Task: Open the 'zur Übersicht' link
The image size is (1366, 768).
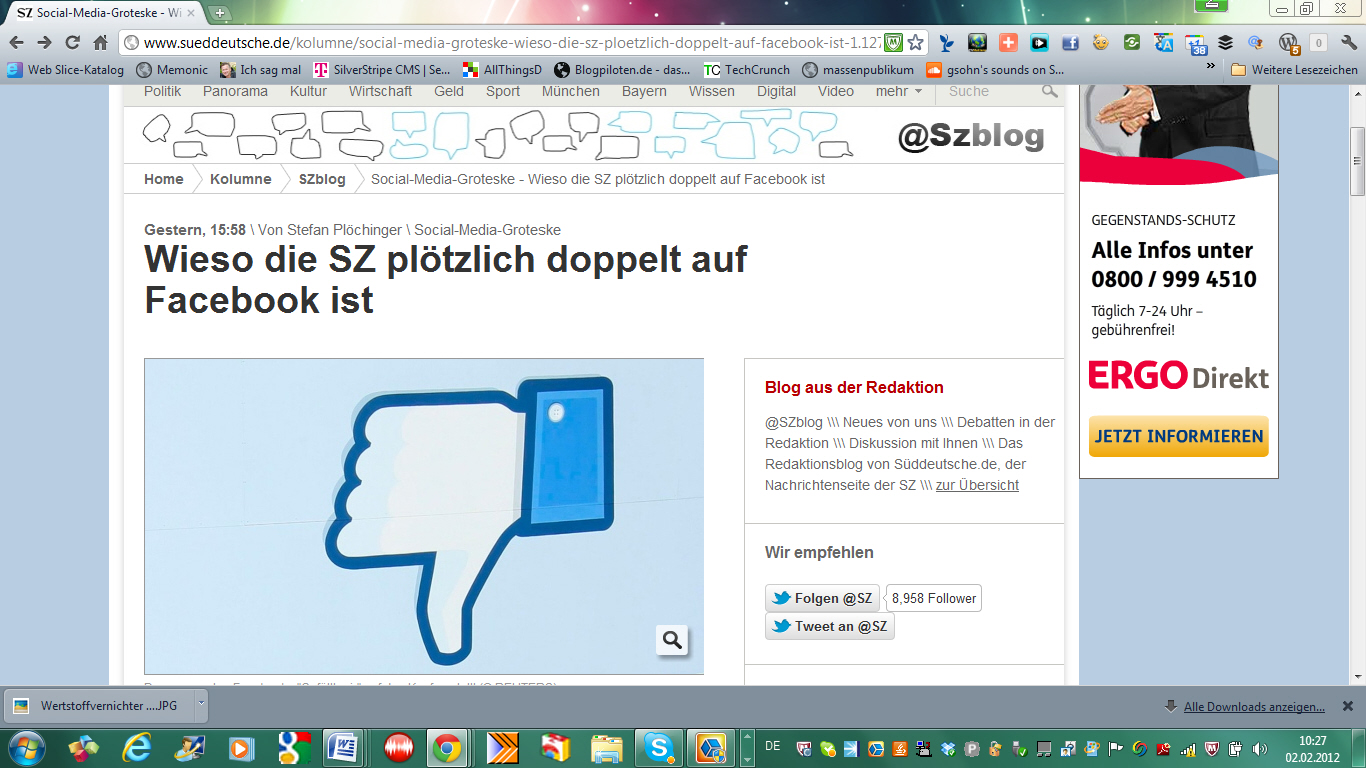Action: [977, 485]
